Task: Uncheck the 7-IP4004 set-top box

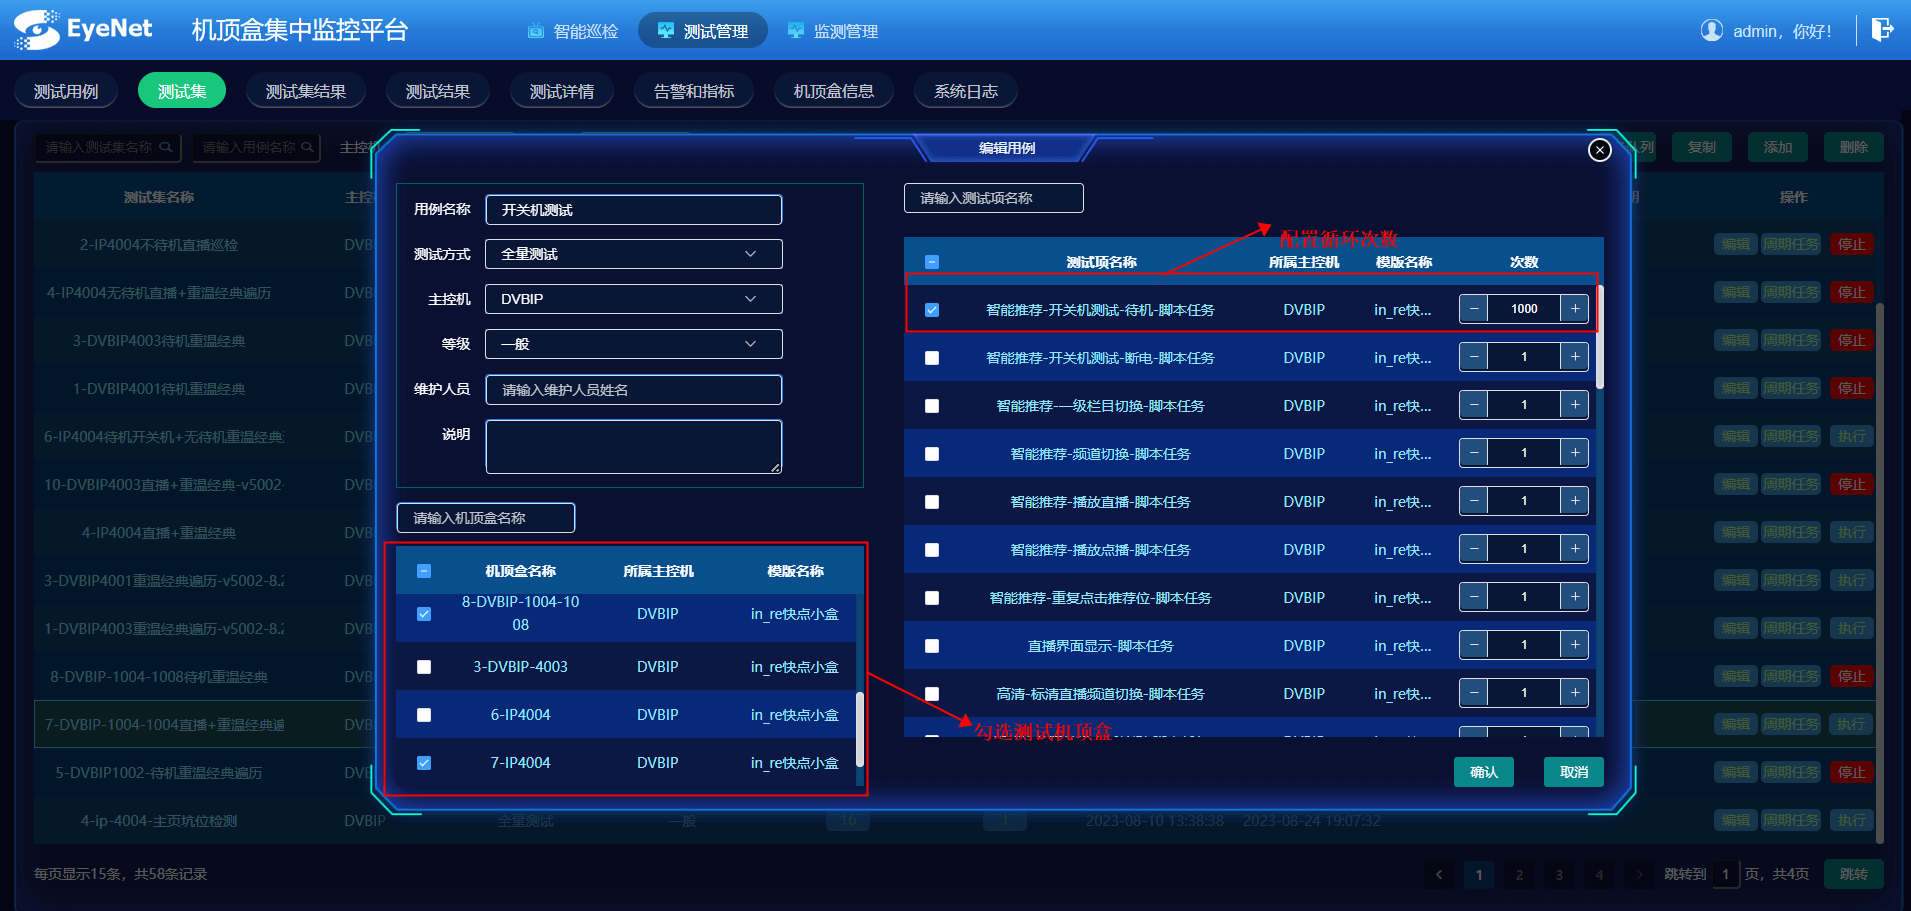Action: [x=424, y=763]
